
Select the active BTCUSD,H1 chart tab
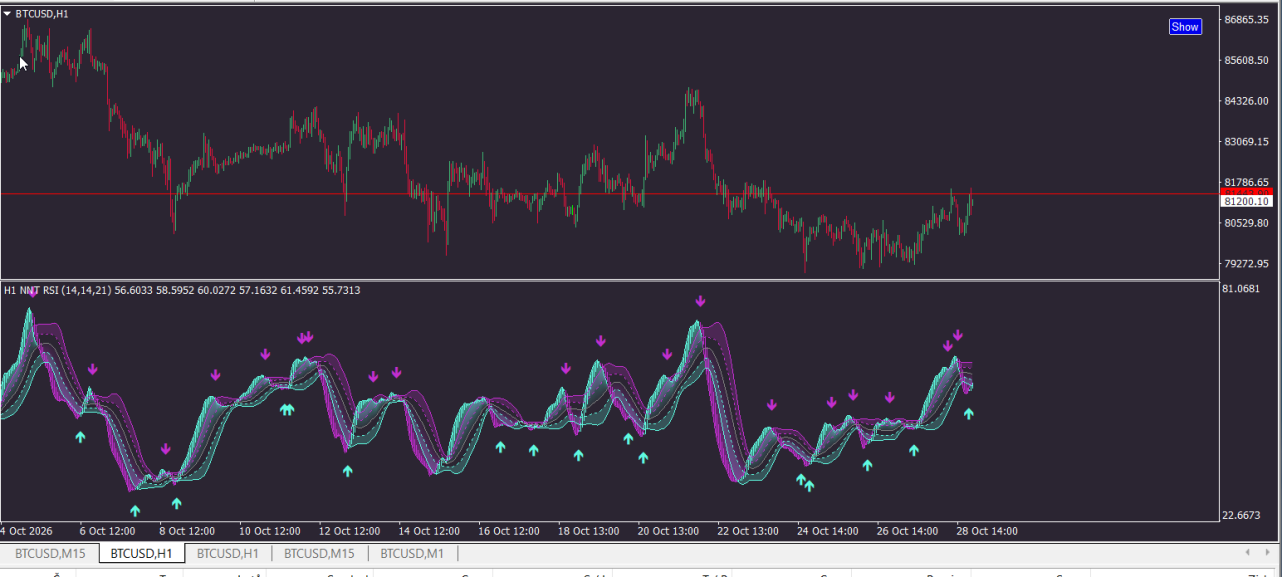point(142,553)
